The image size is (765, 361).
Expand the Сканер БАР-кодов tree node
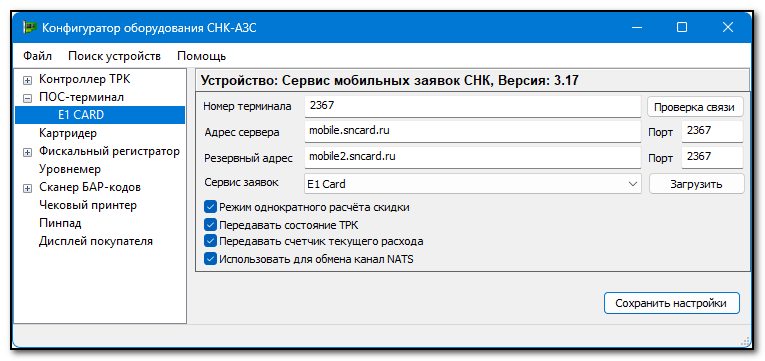[28, 188]
